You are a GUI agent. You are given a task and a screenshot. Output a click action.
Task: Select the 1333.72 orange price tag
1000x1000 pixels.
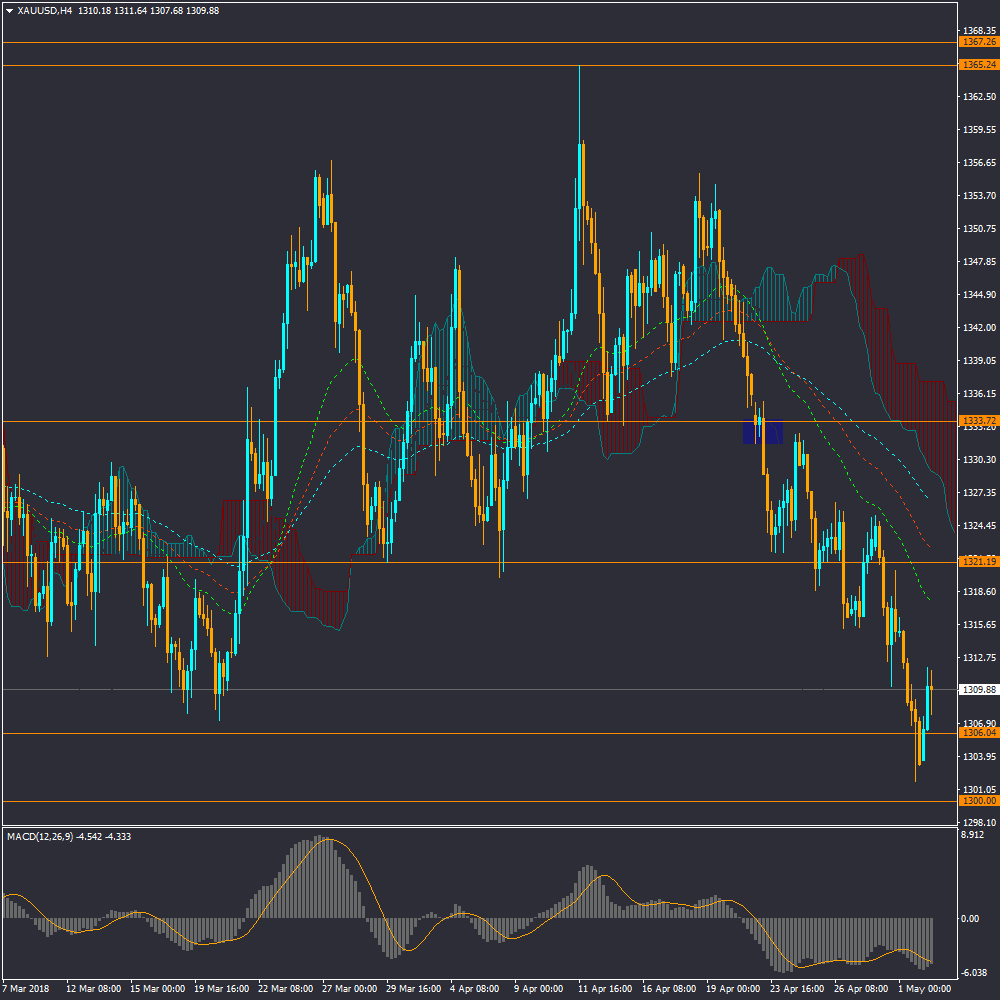tap(977, 420)
